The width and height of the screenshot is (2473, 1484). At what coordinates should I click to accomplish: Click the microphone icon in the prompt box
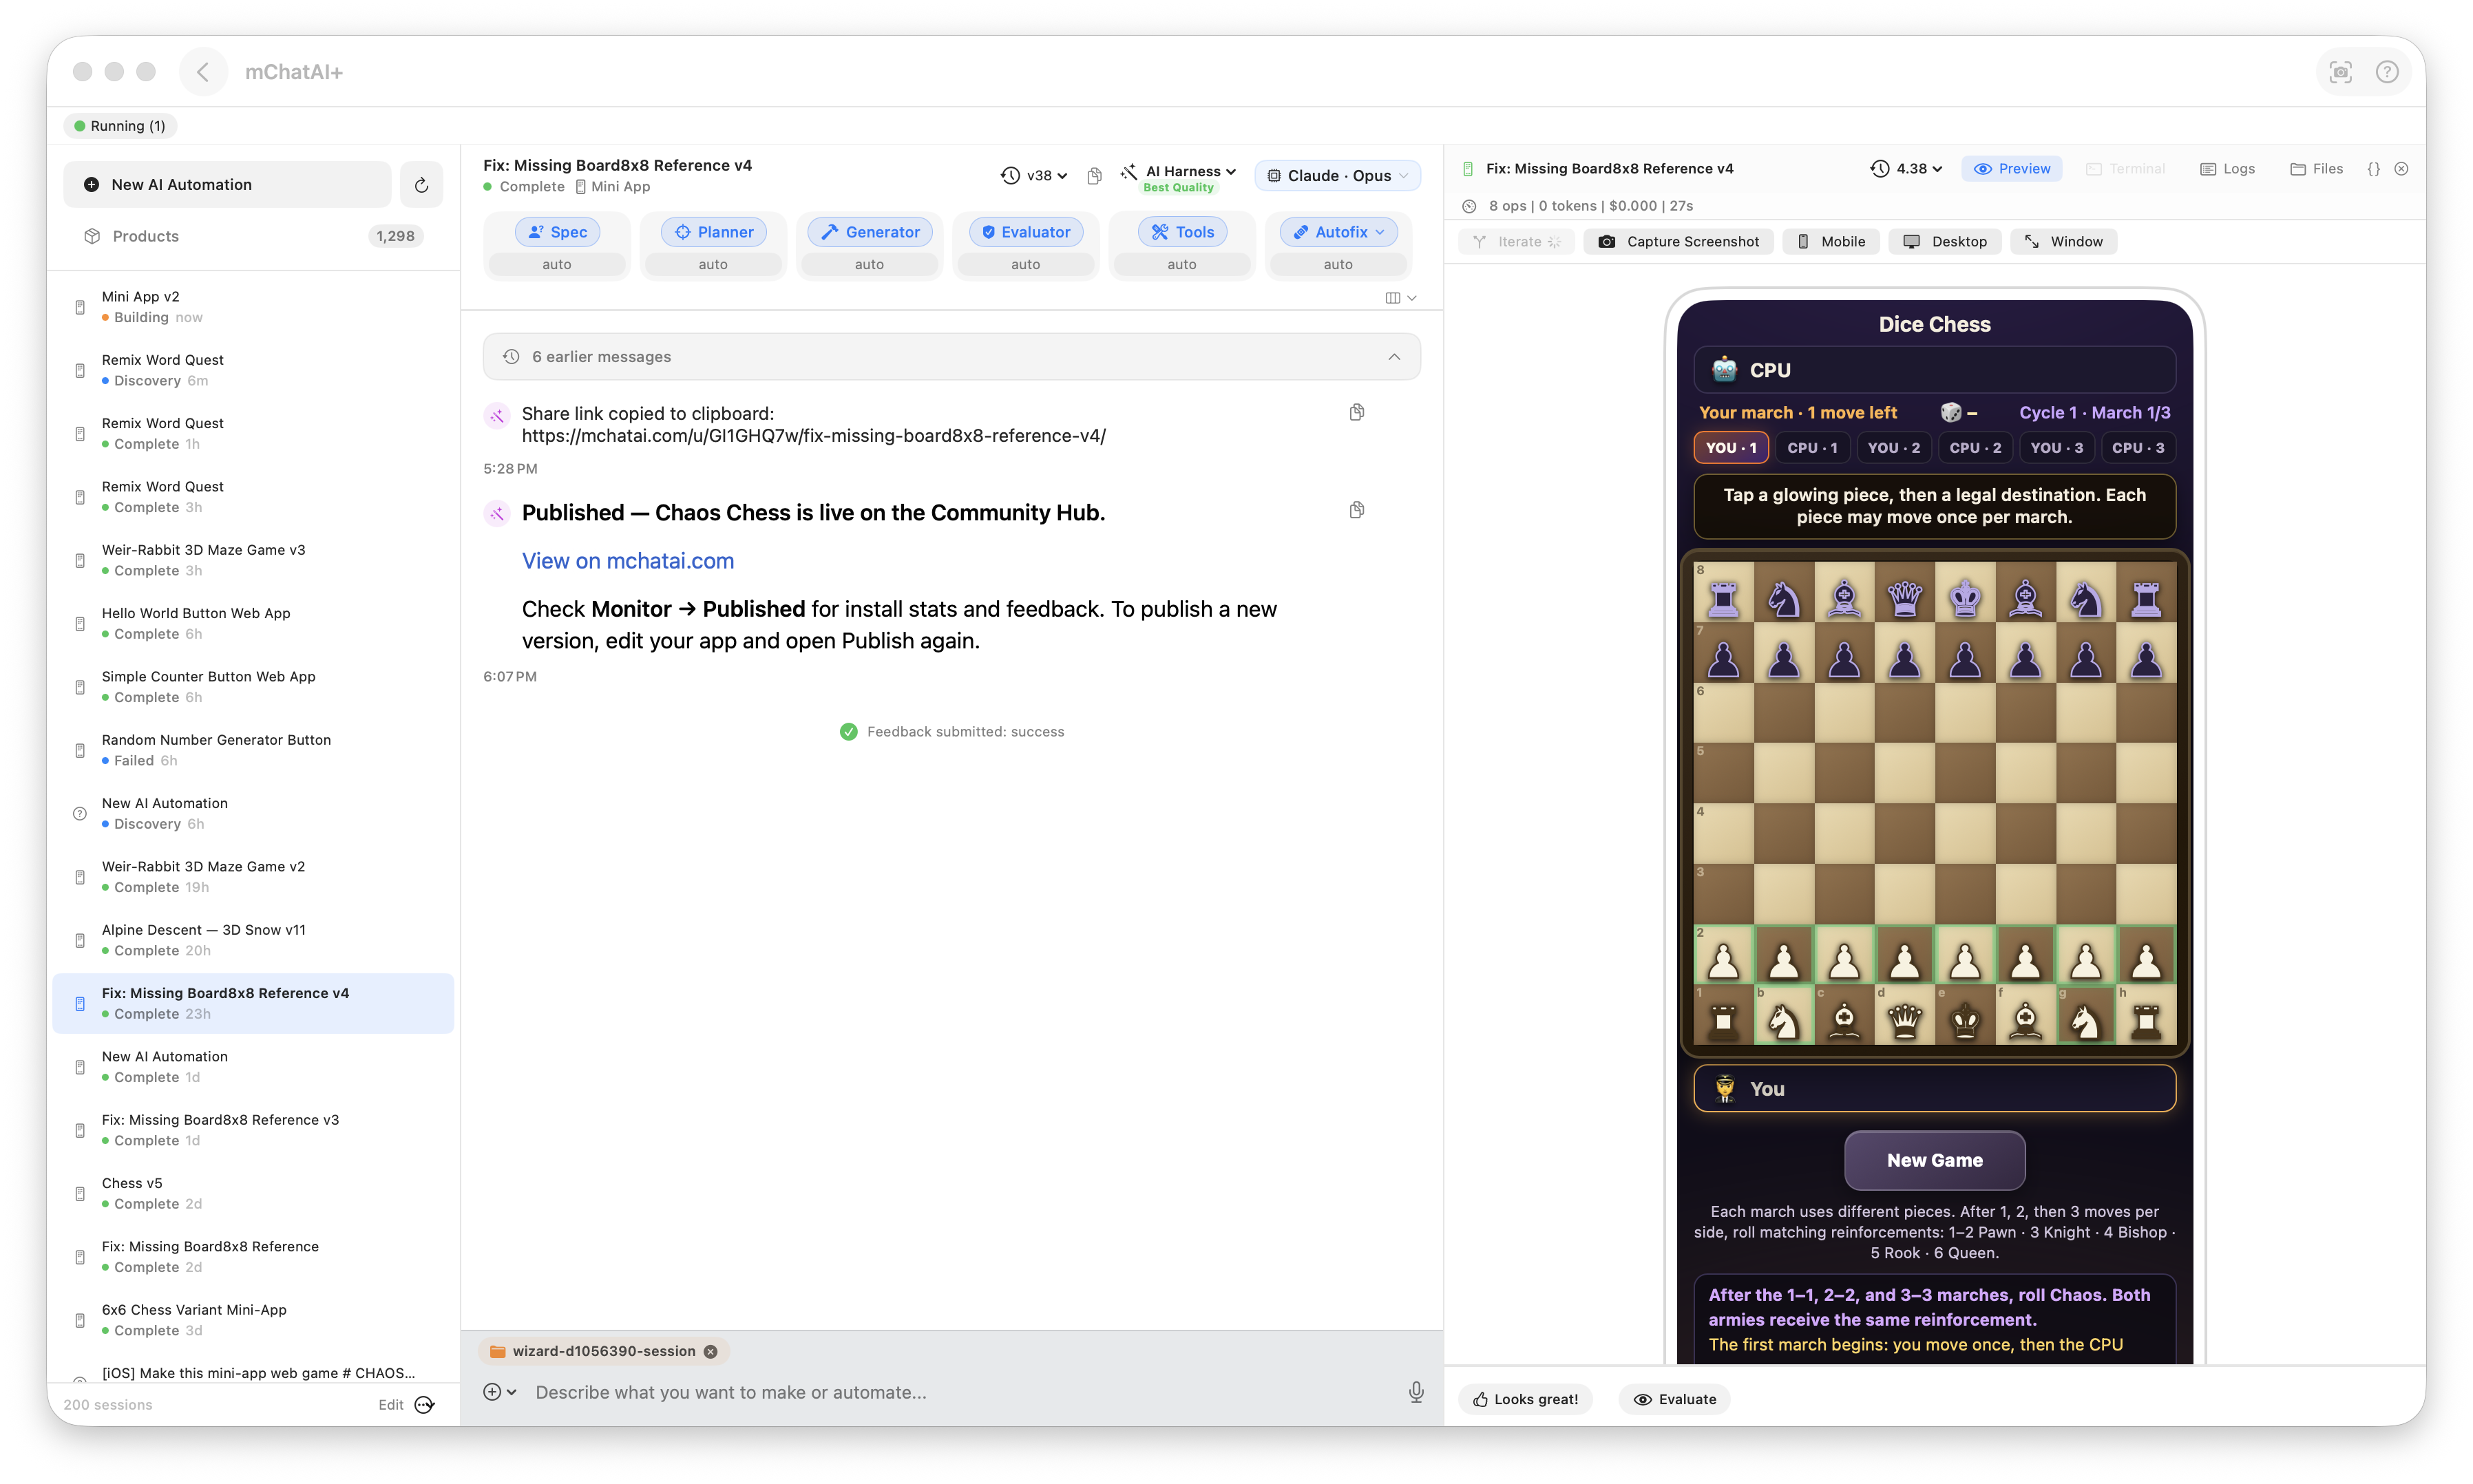(x=1416, y=1392)
